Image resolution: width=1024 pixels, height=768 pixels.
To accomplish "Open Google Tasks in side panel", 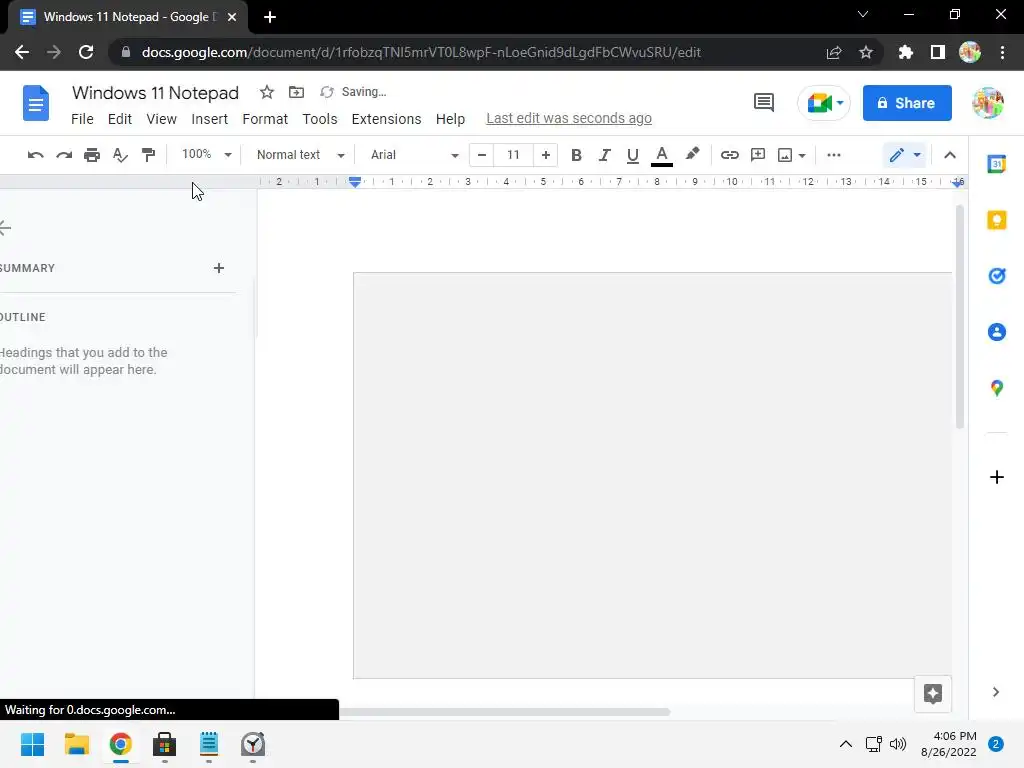I will (x=997, y=276).
